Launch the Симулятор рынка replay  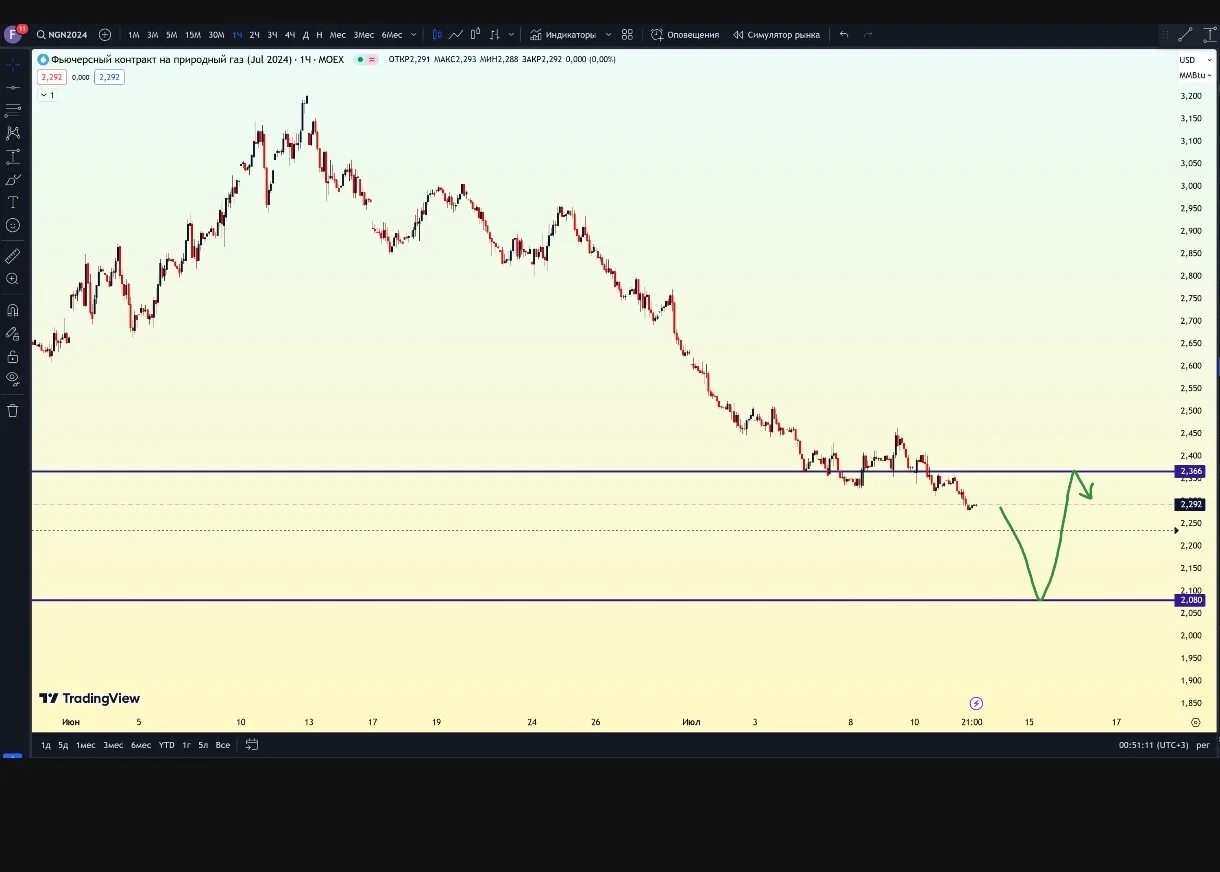tap(776, 35)
